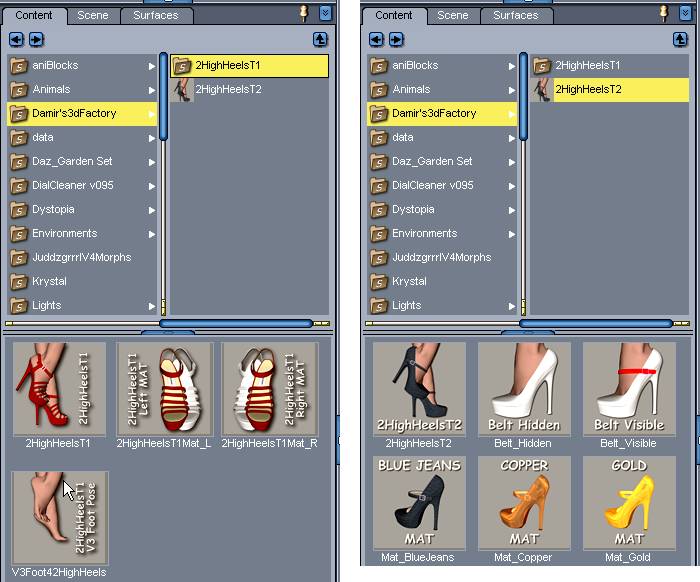Click the back arrow in right panel

pos(376,39)
